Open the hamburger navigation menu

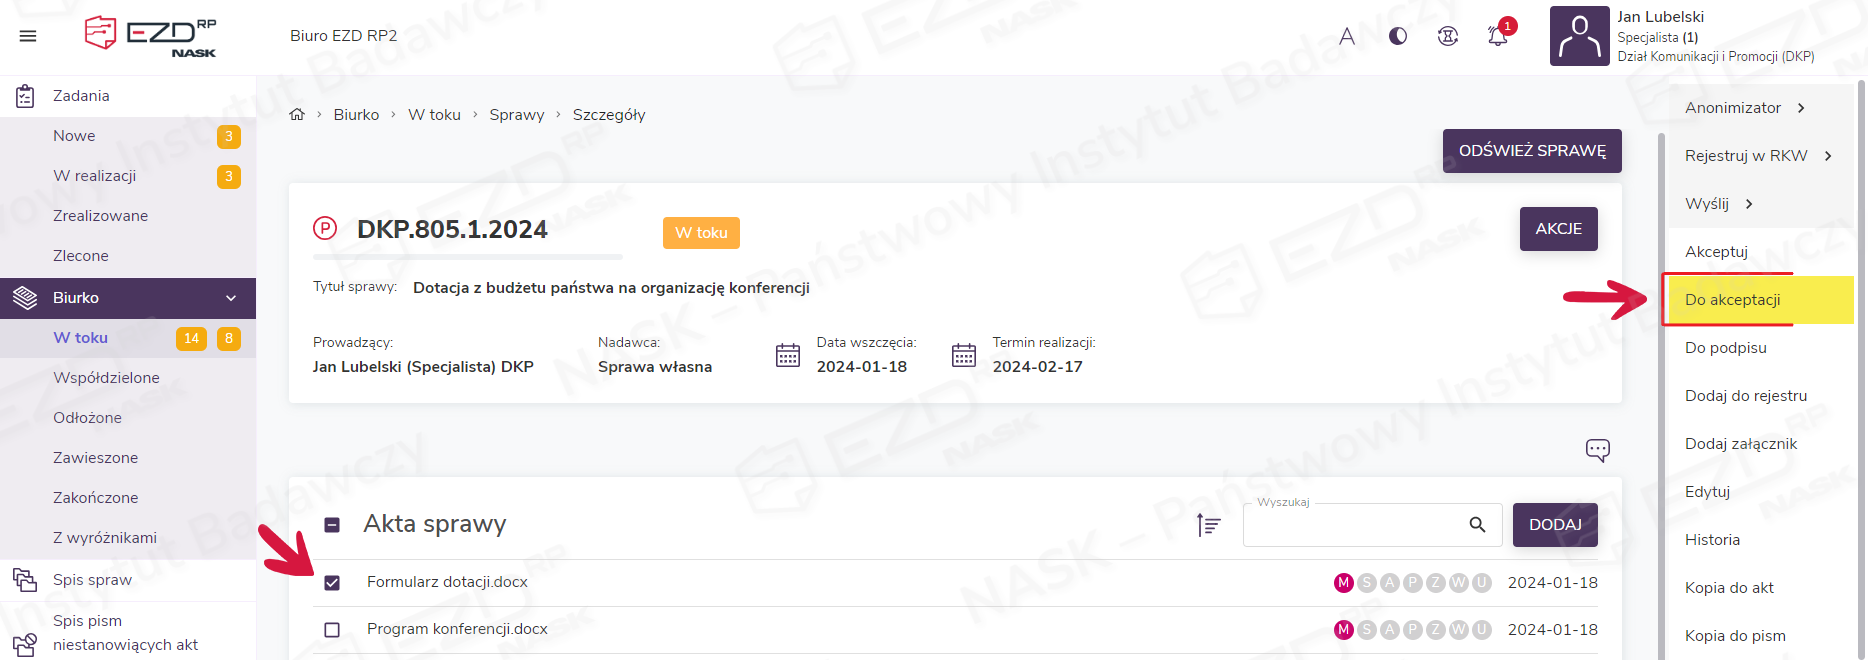[x=28, y=36]
